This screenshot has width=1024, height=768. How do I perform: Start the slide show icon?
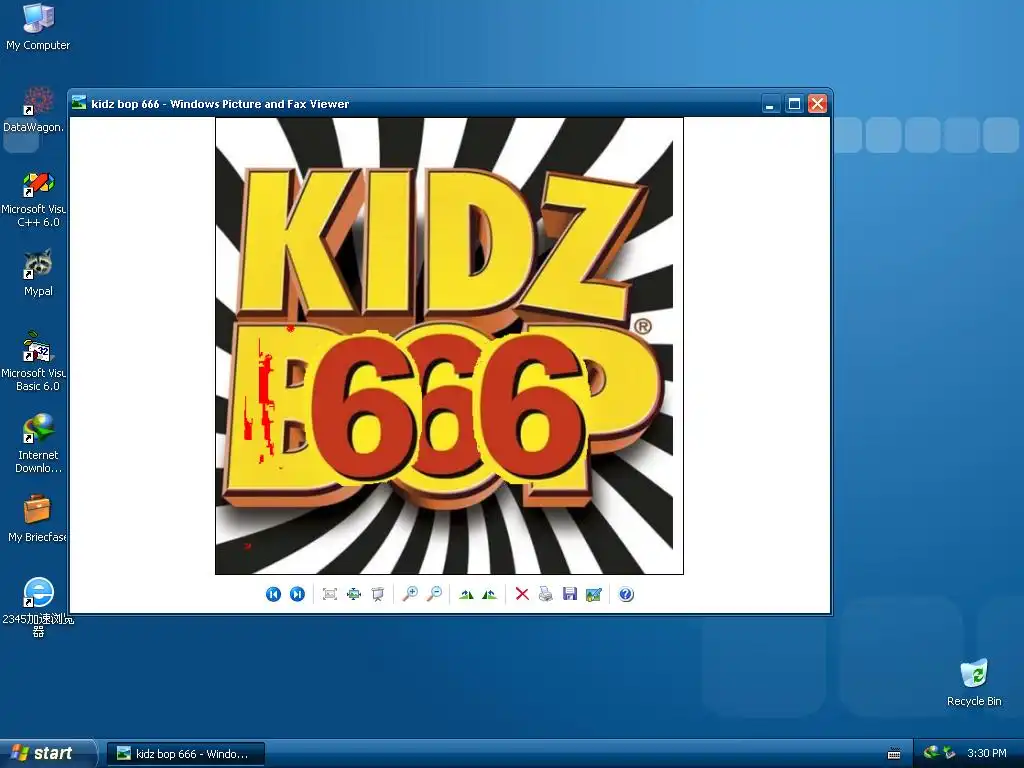pyautogui.click(x=377, y=594)
